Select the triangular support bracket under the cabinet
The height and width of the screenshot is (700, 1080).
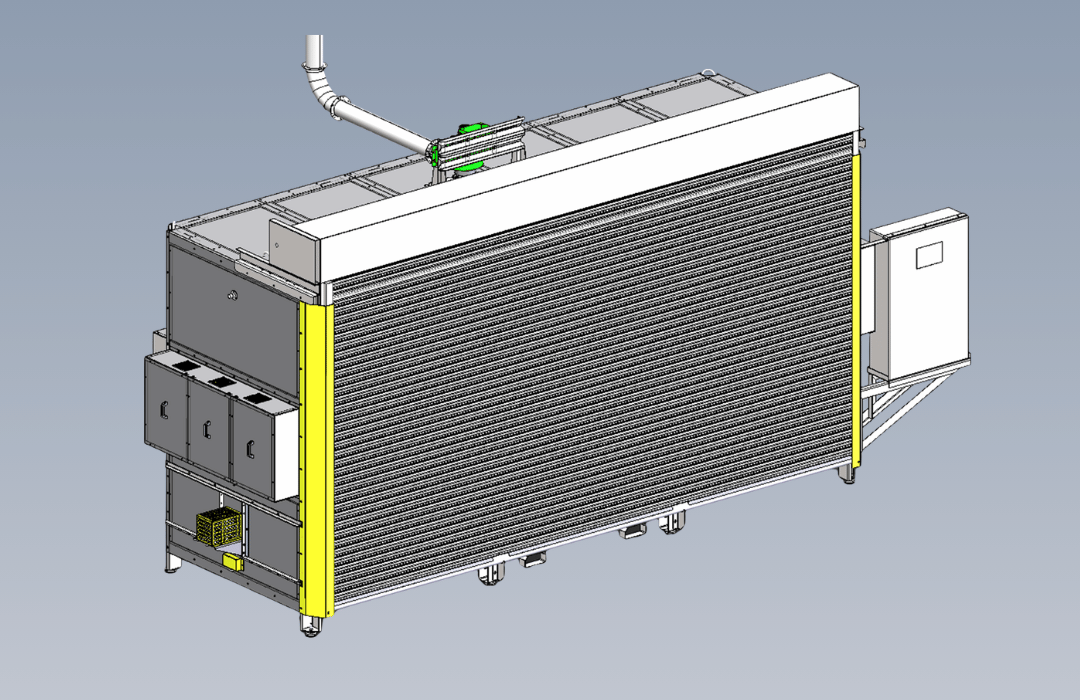(908, 406)
